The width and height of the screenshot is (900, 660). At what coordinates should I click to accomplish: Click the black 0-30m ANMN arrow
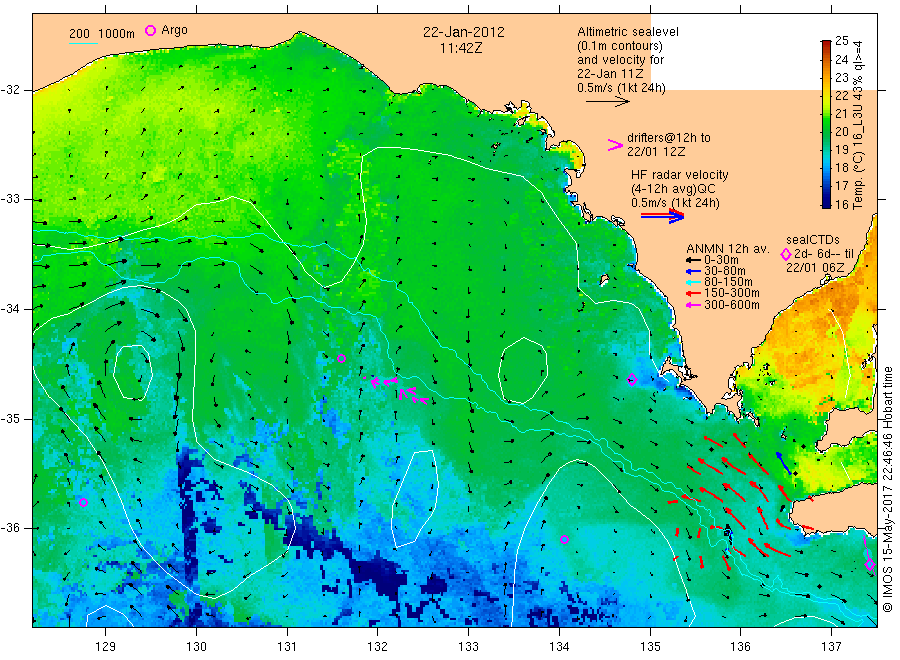693,260
